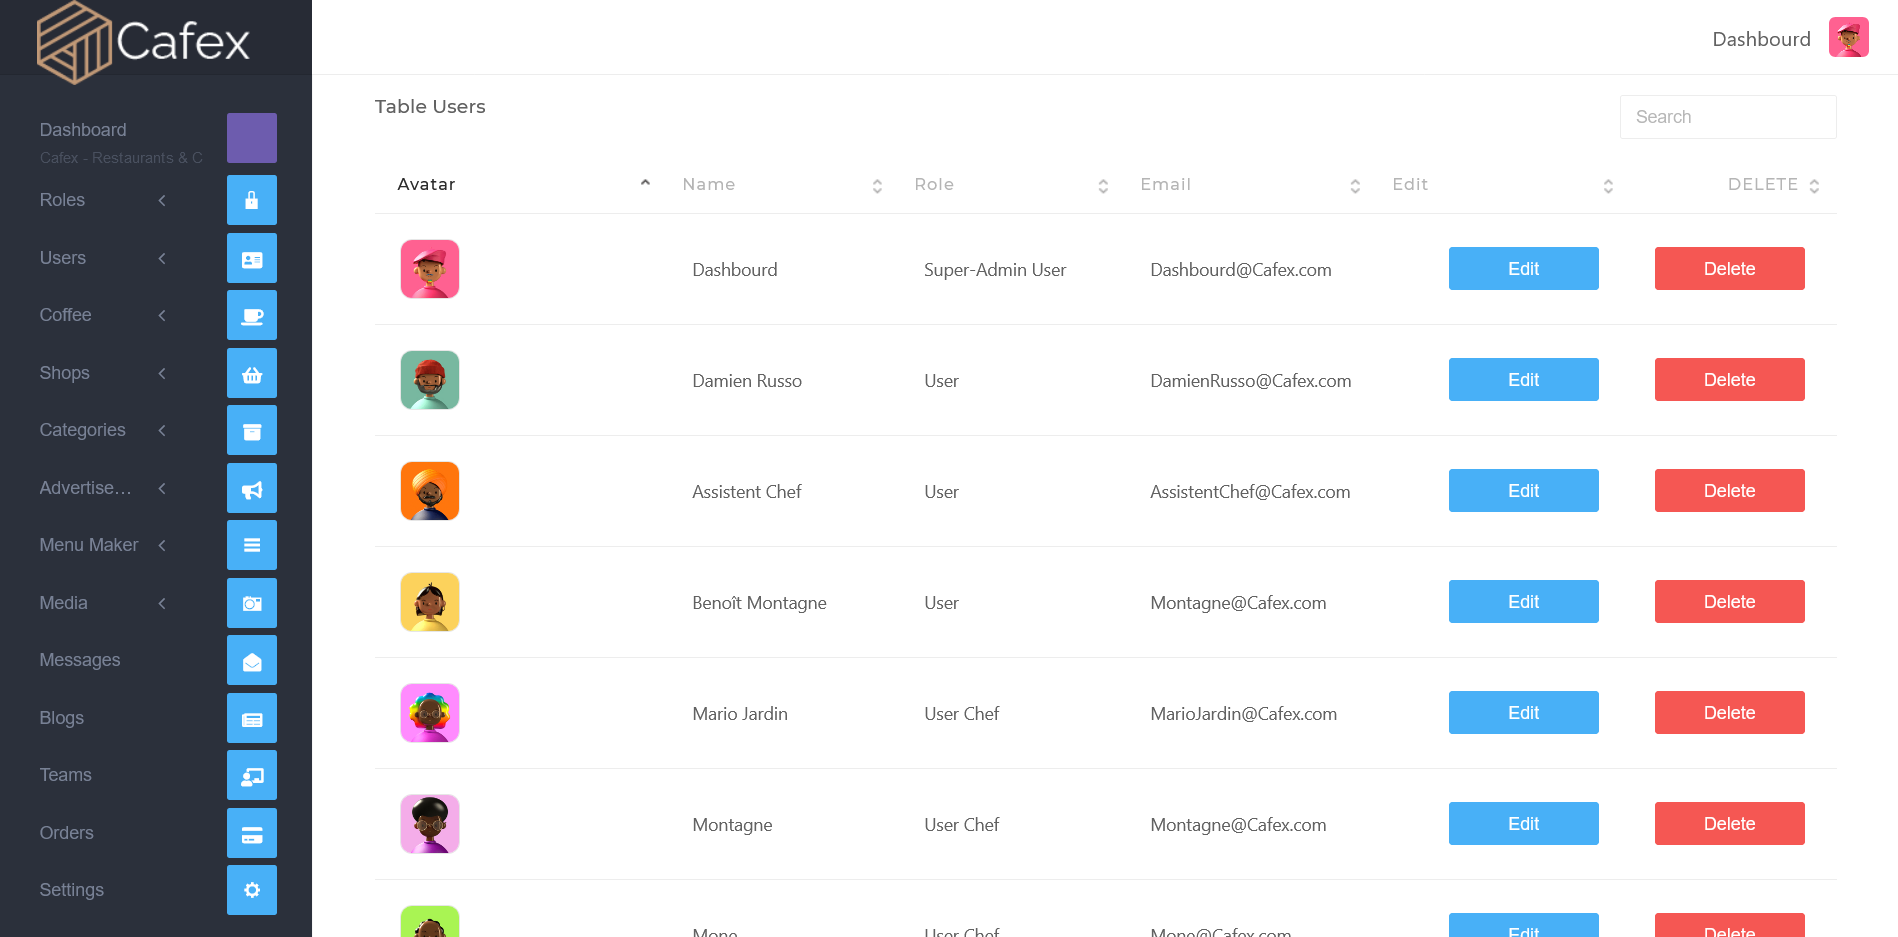Click the shopping basket icon beside Shops
This screenshot has width=1898, height=937.
coord(252,373)
